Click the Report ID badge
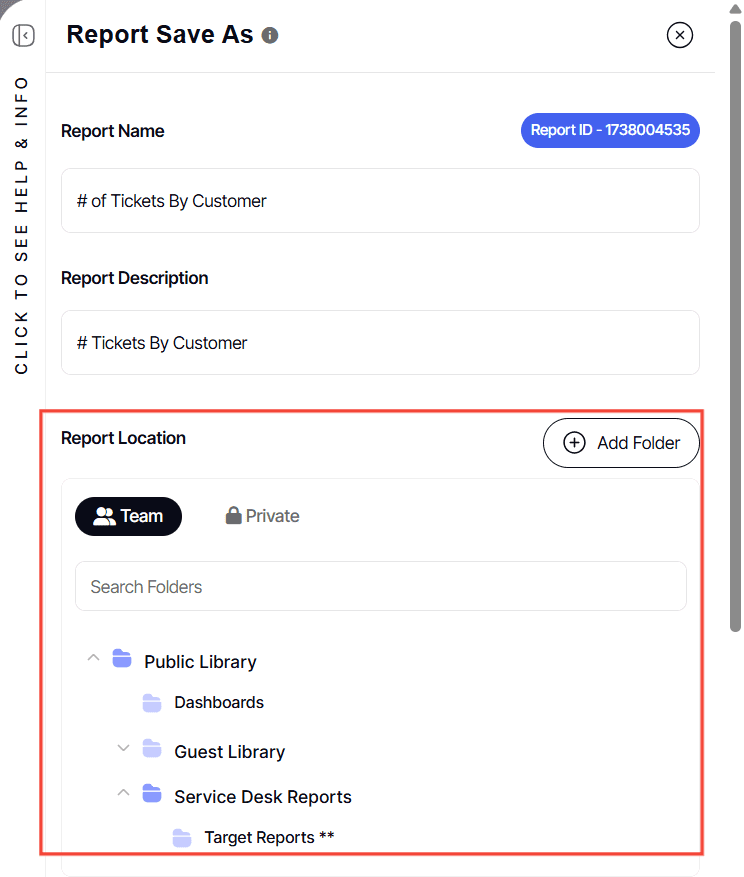This screenshot has width=744, height=877. [610, 130]
